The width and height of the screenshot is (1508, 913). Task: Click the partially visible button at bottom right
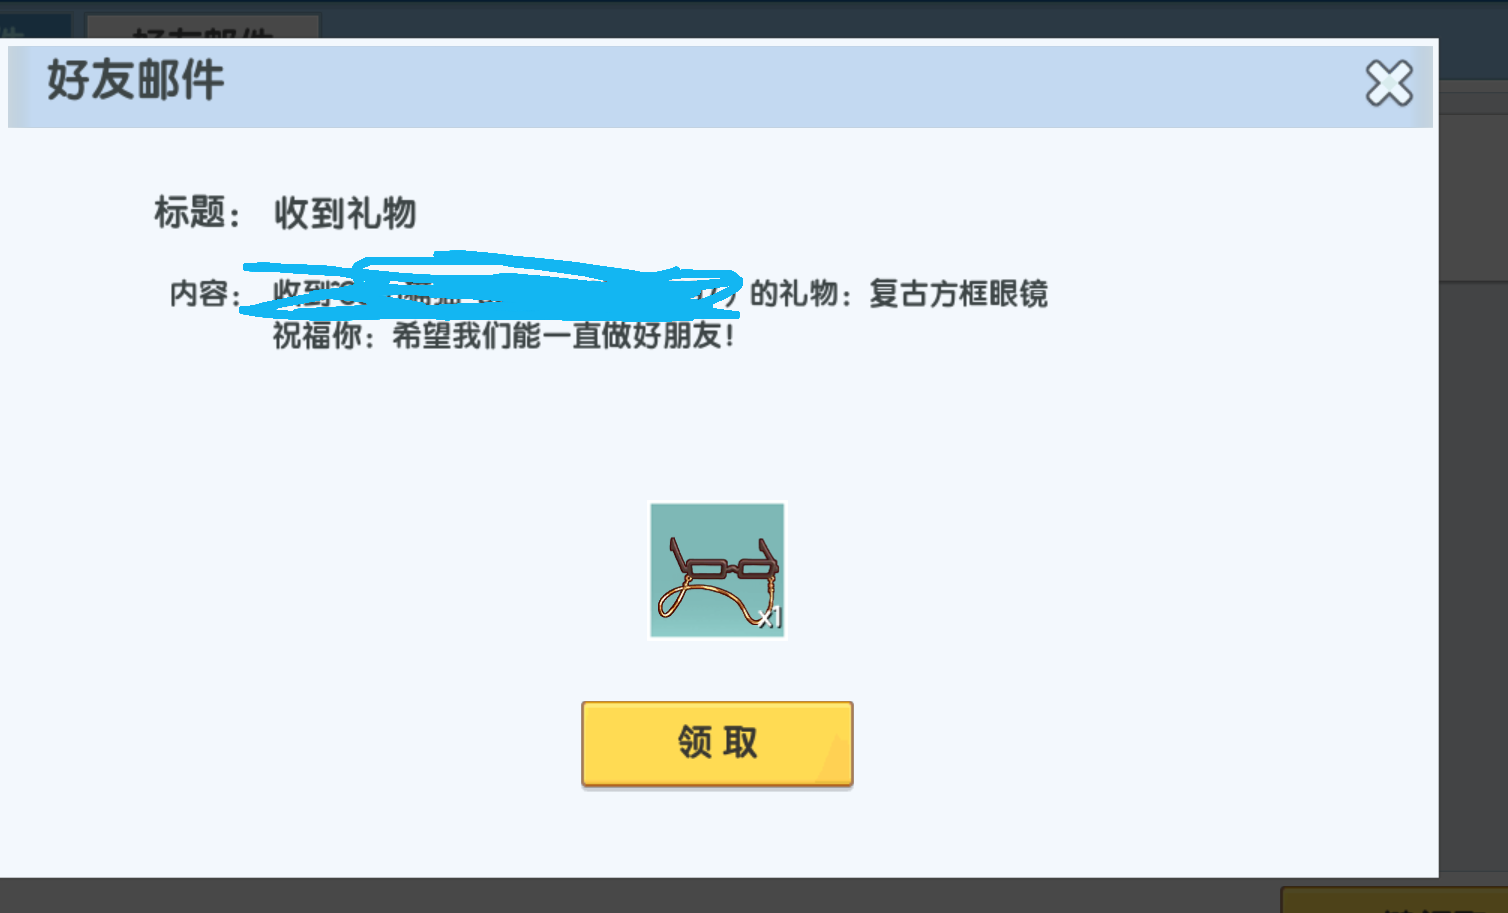coord(1394,899)
